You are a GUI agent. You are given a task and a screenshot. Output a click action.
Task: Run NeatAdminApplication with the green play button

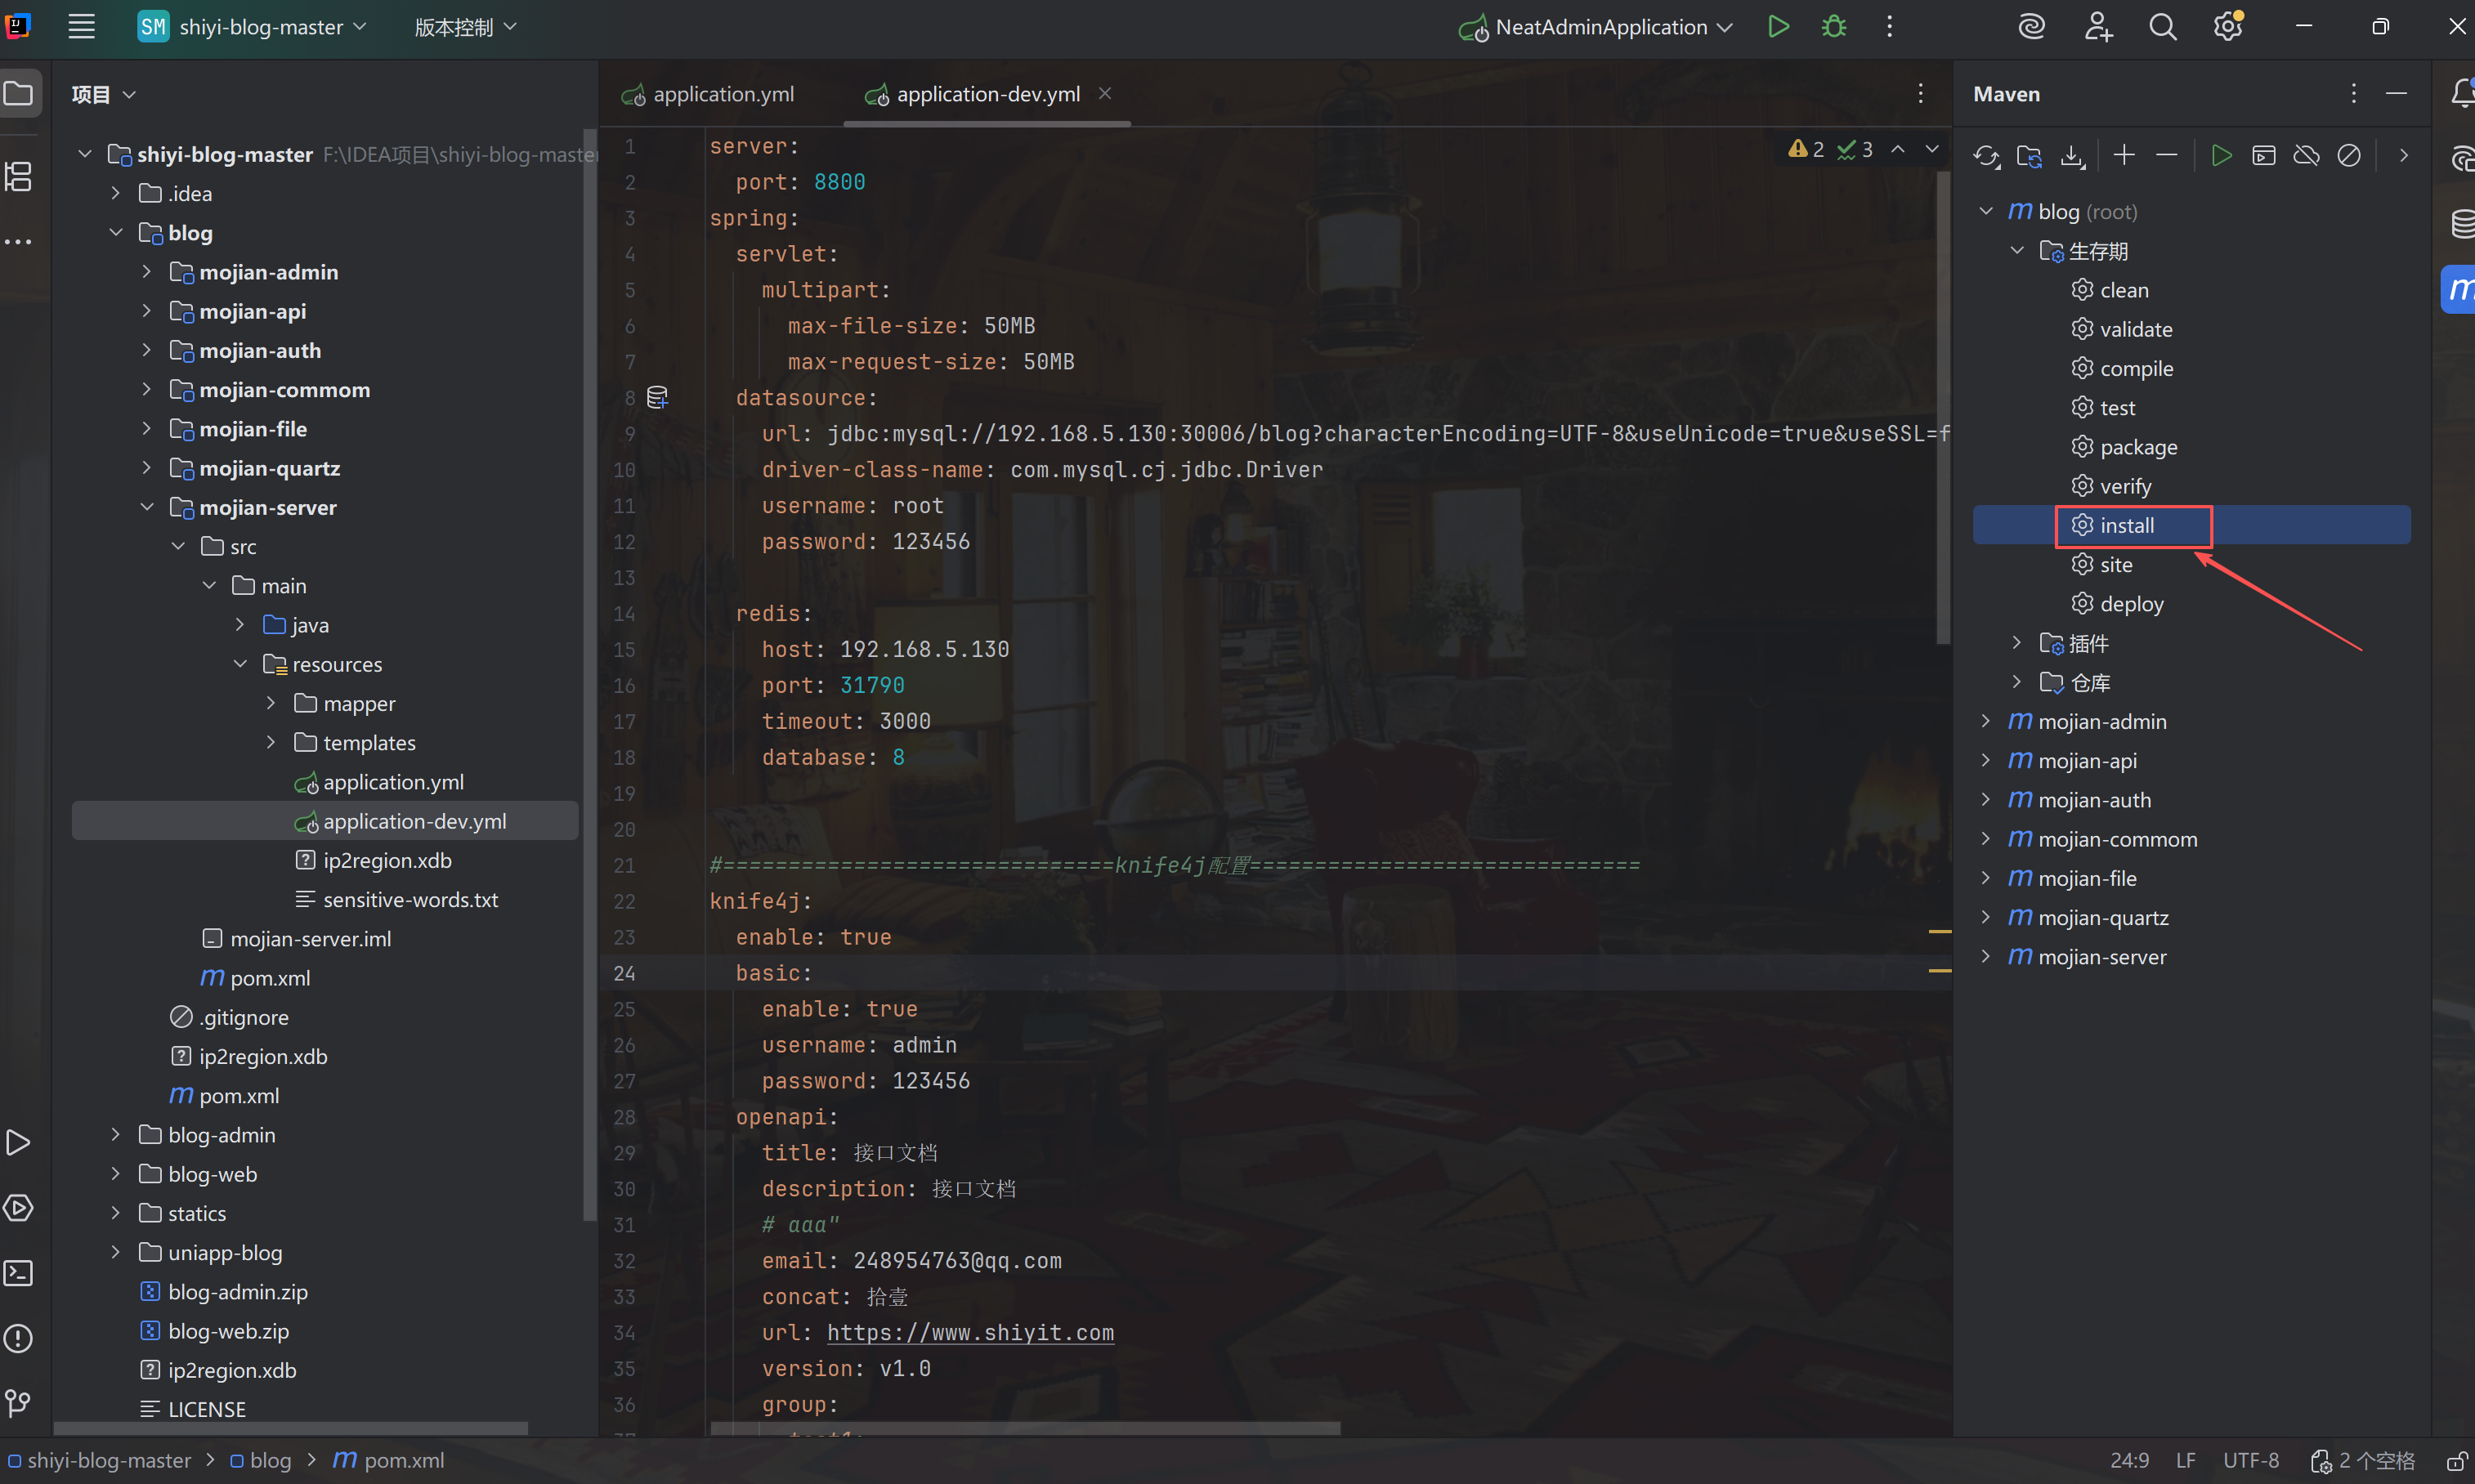(1778, 27)
